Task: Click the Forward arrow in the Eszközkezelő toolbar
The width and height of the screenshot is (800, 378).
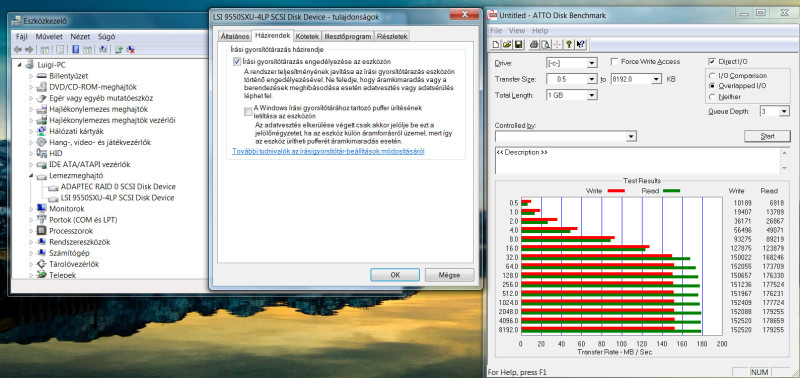Action: click(29, 49)
